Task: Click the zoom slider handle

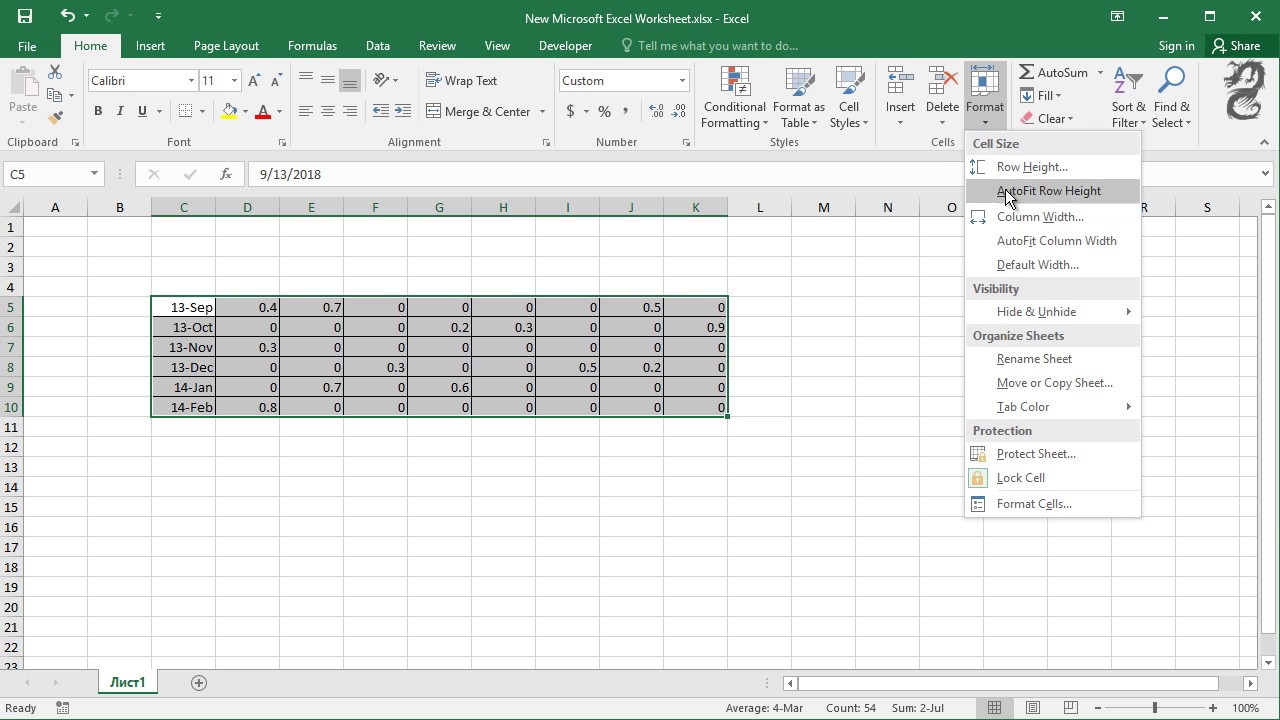Action: (1154, 708)
